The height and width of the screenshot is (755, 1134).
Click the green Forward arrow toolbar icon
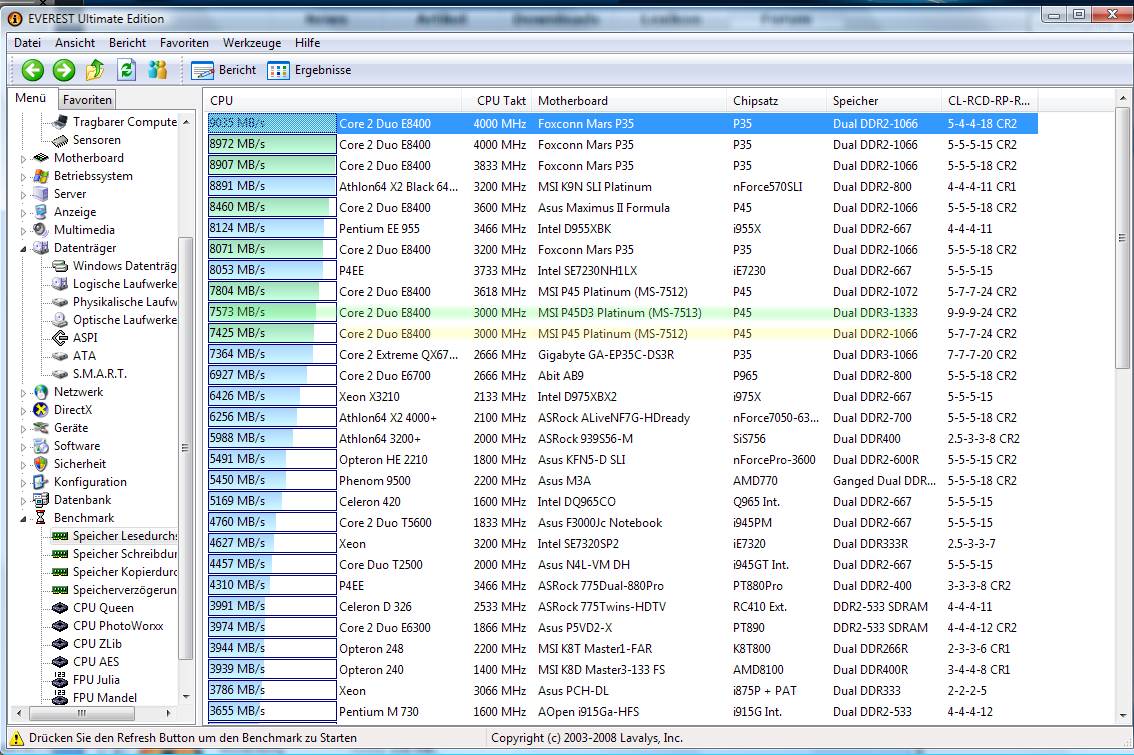point(64,70)
